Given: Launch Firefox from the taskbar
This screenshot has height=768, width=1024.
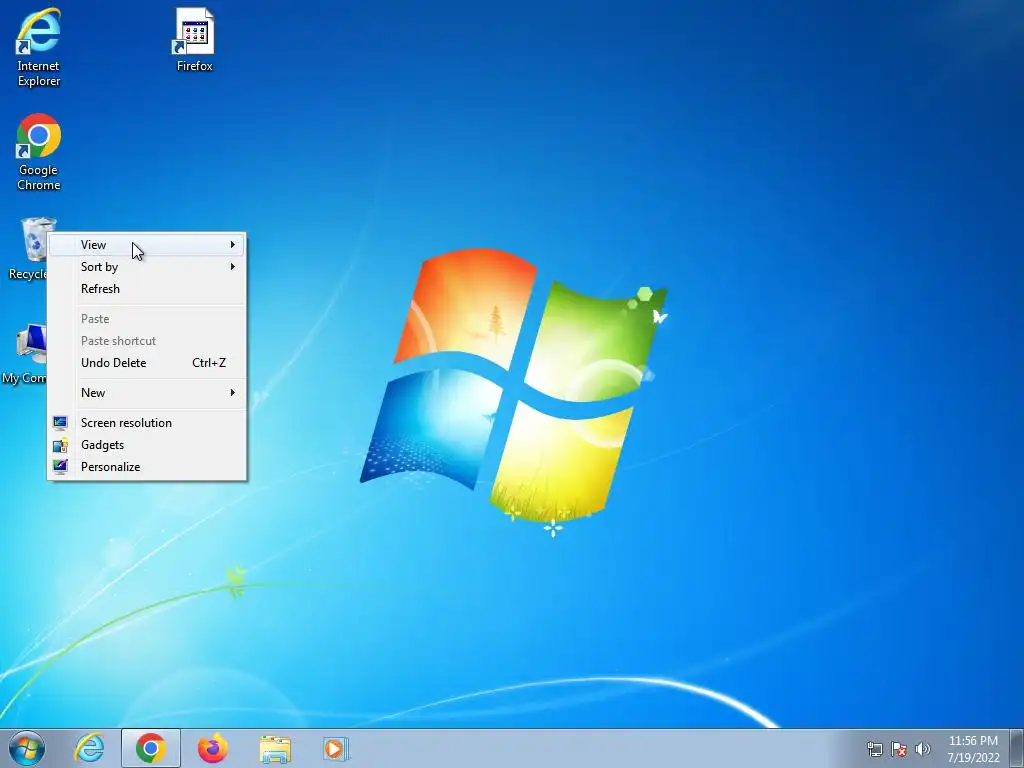Looking at the screenshot, I should (213, 748).
